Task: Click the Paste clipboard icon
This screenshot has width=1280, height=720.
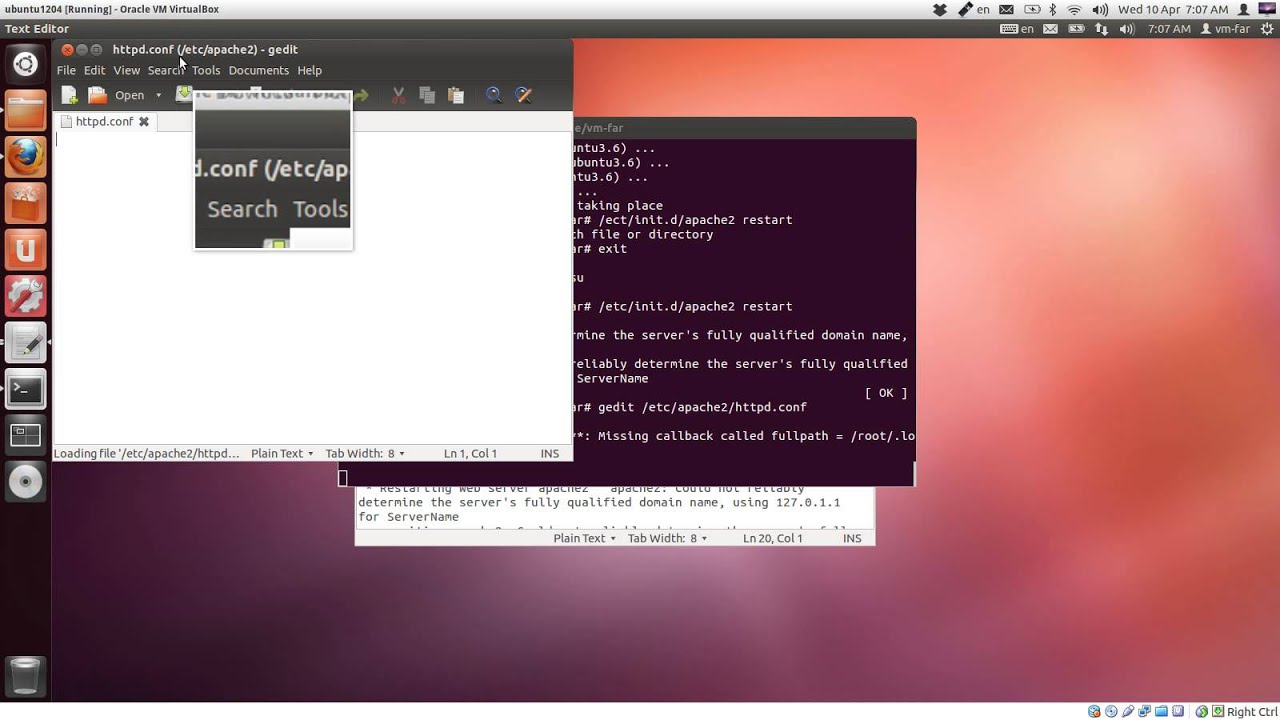Action: [x=456, y=95]
